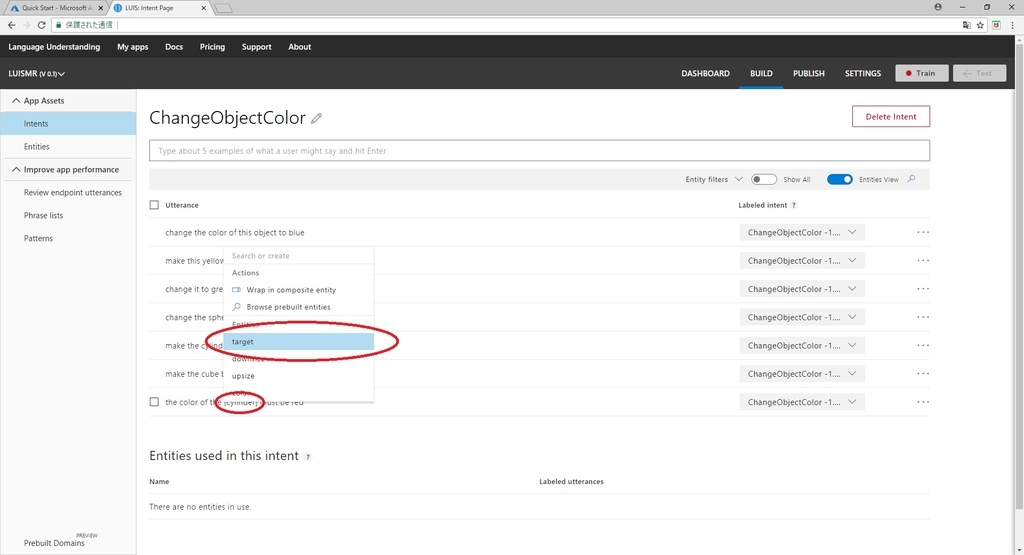
Task: Click the Train button
Action: pyautogui.click(x=921, y=73)
